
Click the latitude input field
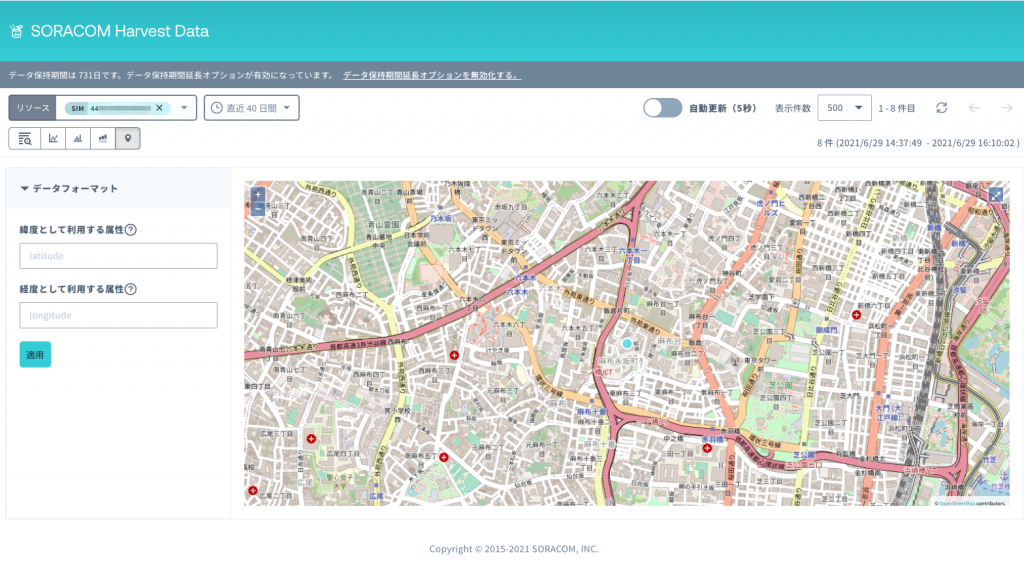tap(118, 256)
